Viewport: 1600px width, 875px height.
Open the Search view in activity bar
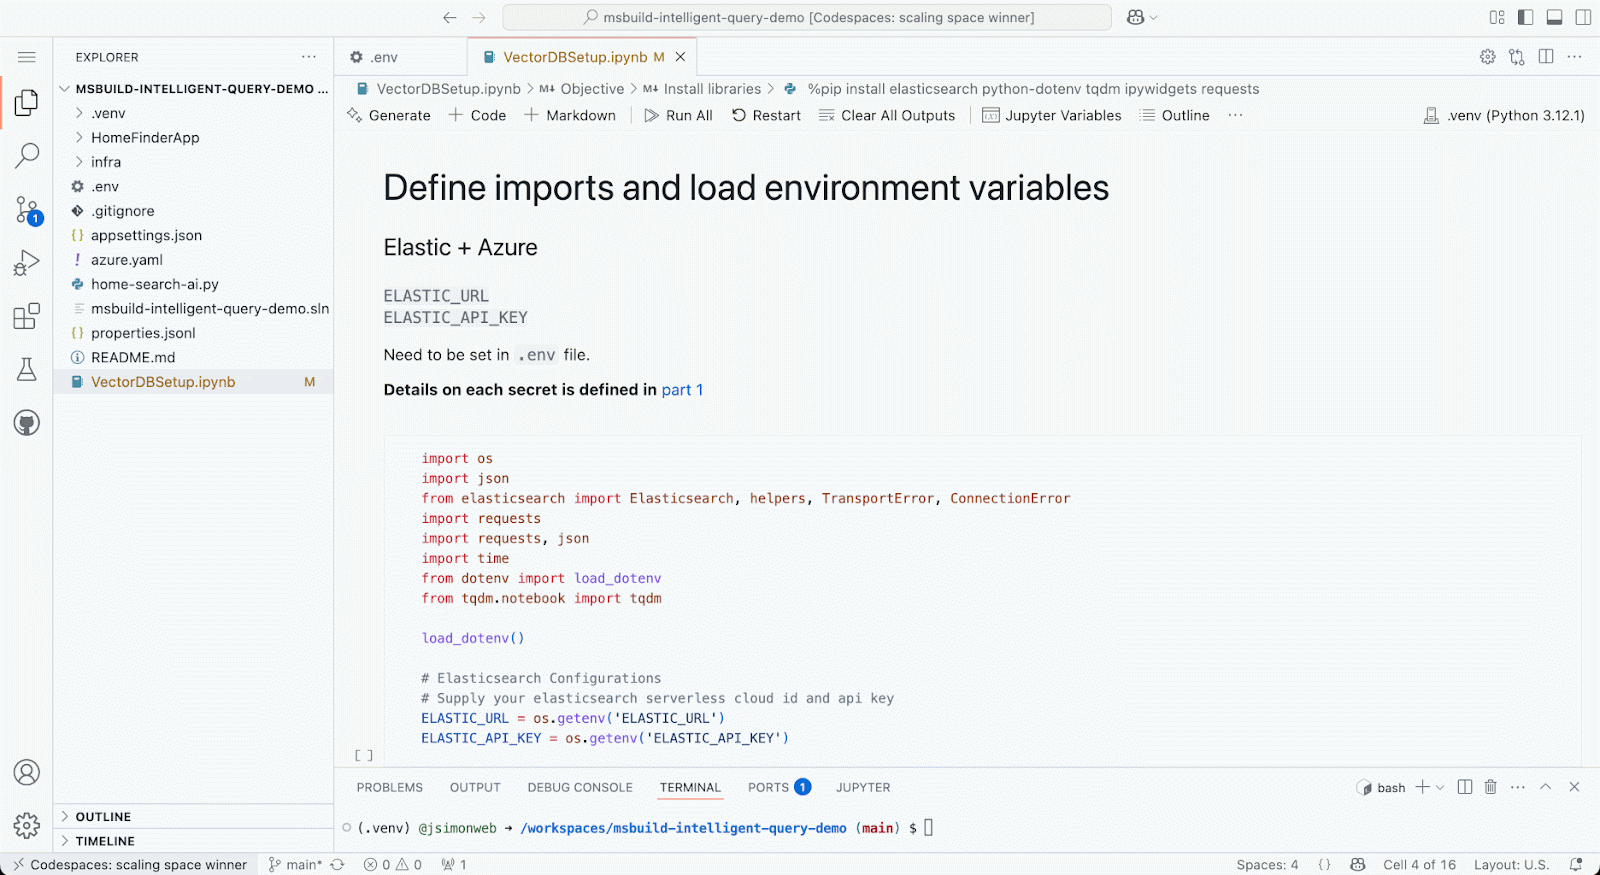click(27, 155)
